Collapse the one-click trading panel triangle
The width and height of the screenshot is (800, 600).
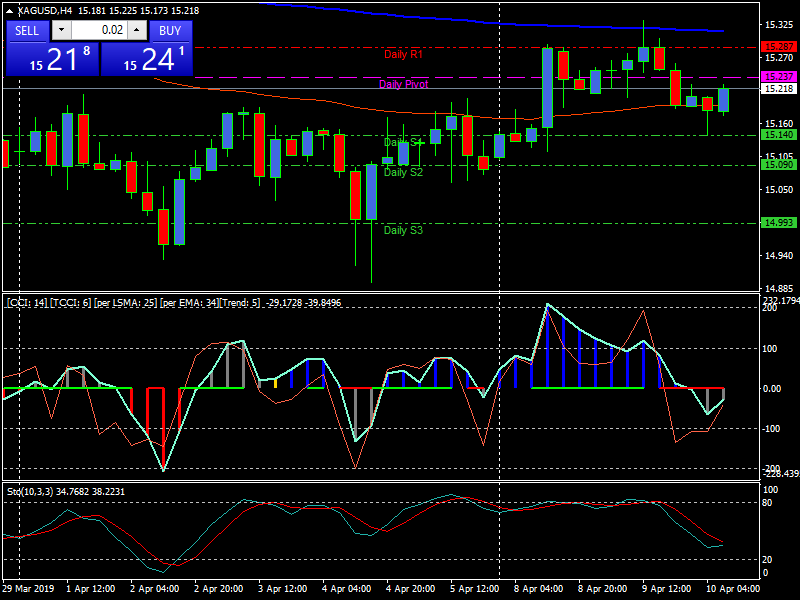point(10,10)
